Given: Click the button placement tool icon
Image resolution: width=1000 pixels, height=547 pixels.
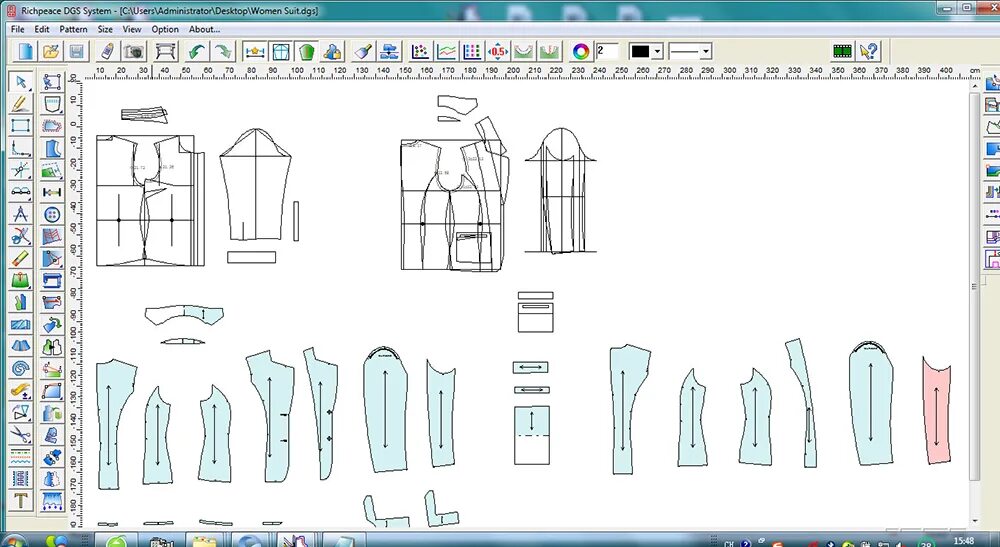Looking at the screenshot, I should (x=52, y=214).
